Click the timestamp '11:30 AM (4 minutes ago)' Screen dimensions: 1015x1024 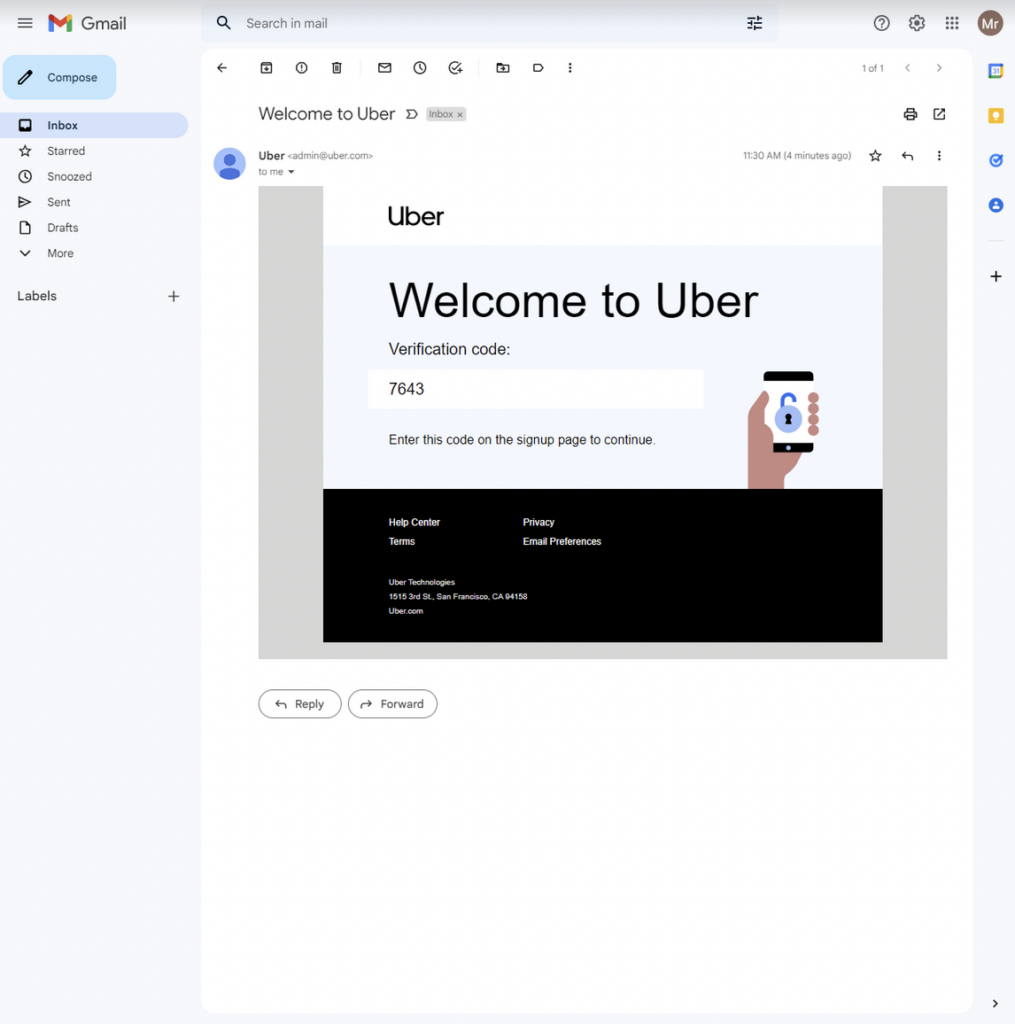point(797,156)
